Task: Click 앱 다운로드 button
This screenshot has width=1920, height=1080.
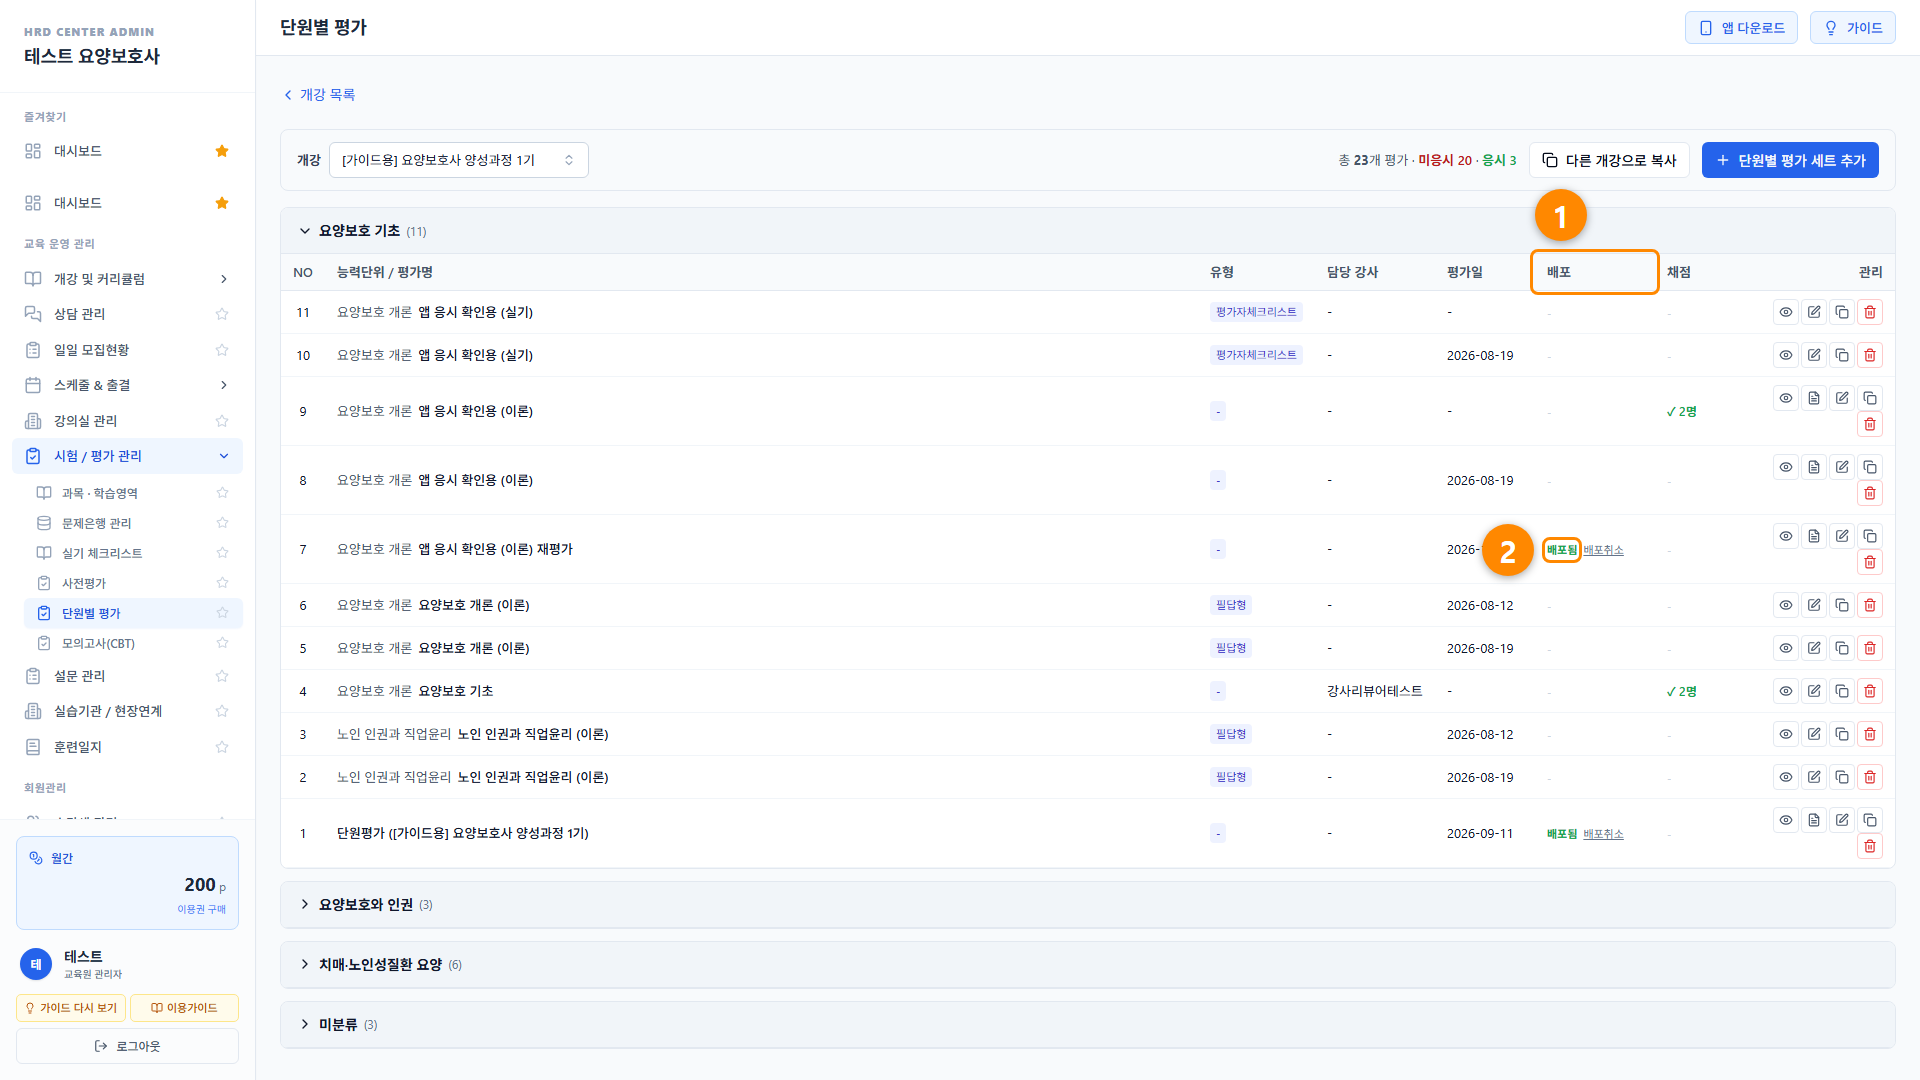Action: [1741, 28]
